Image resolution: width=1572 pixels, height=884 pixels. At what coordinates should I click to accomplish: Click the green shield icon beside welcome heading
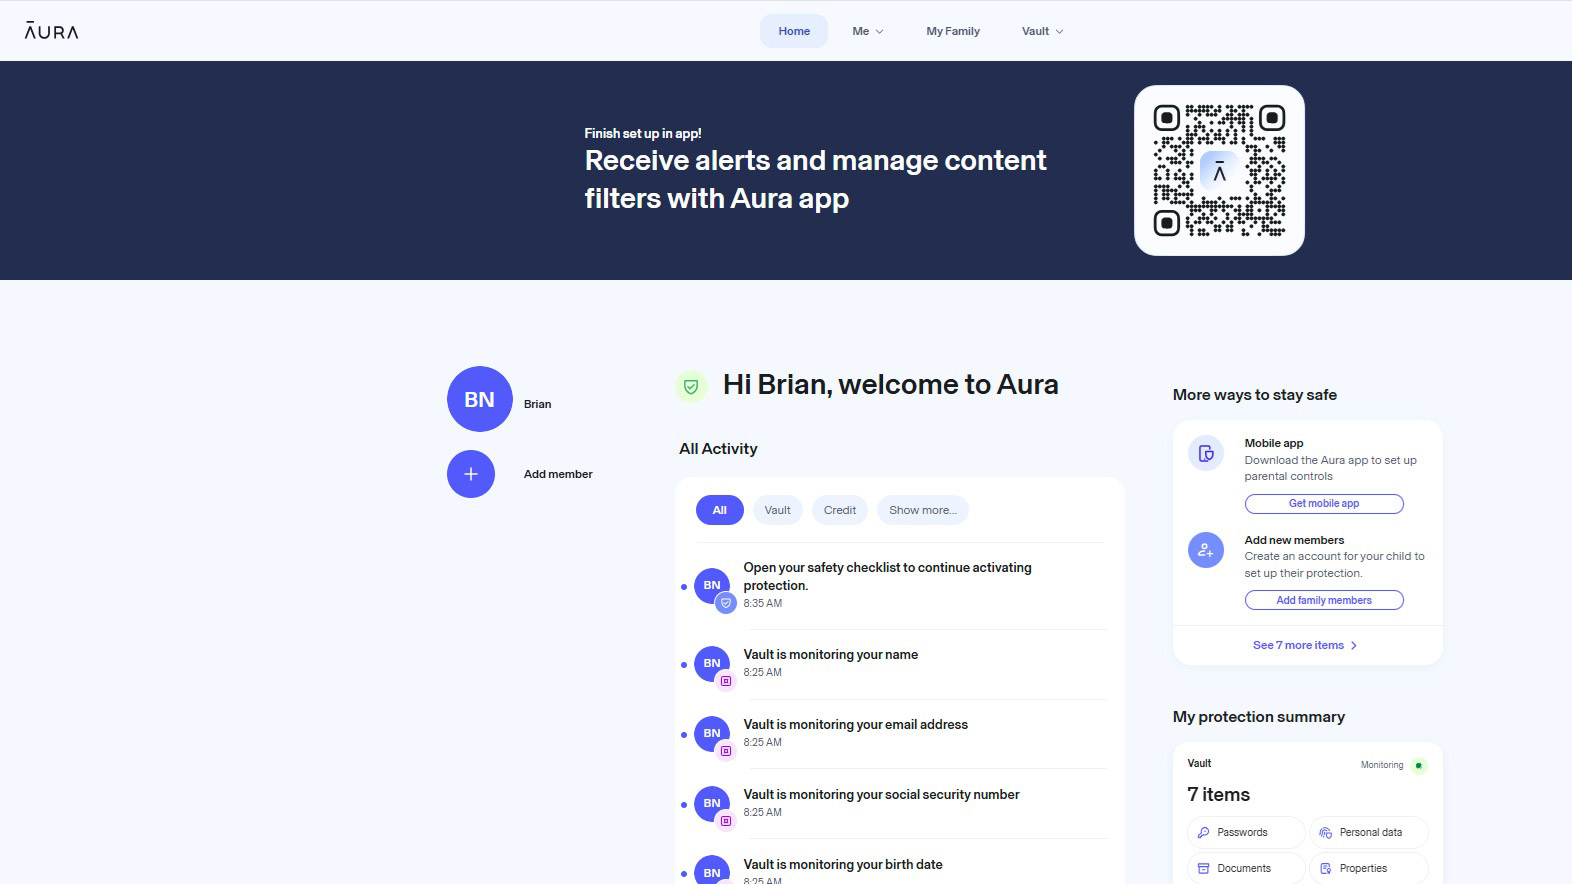point(691,386)
